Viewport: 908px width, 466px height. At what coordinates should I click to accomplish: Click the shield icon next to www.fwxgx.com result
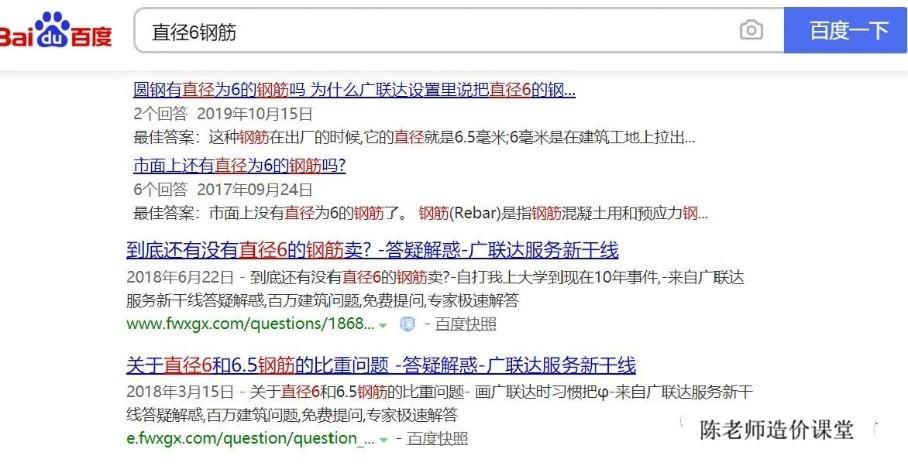coord(408,325)
